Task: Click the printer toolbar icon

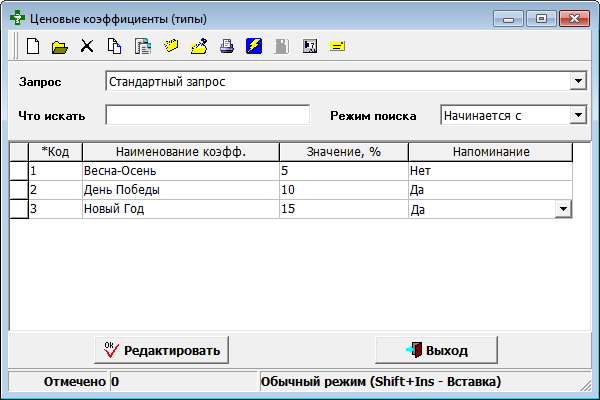Action: pyautogui.click(x=227, y=46)
